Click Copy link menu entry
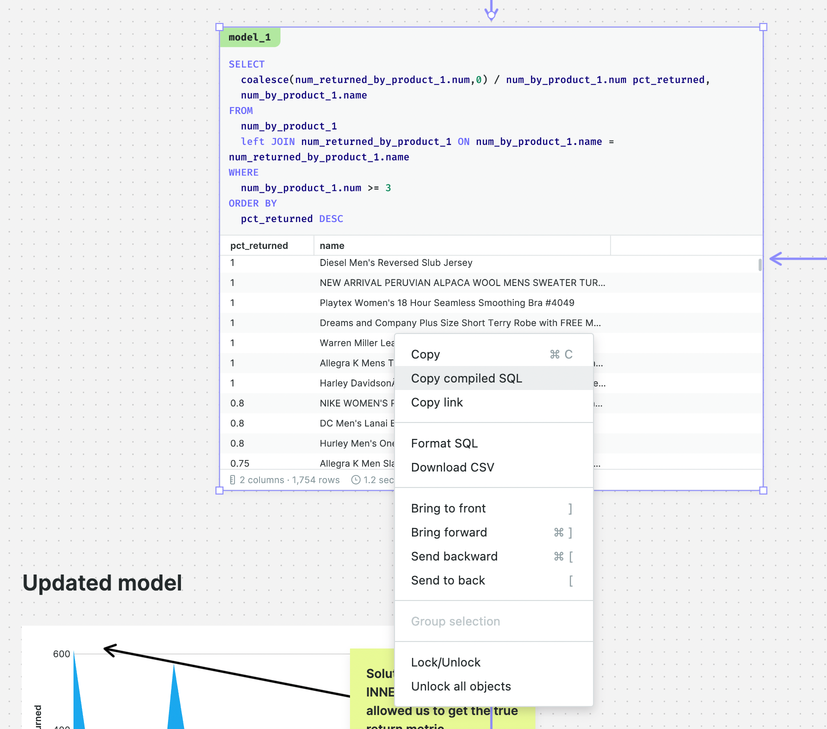This screenshot has width=827, height=729. 437,402
